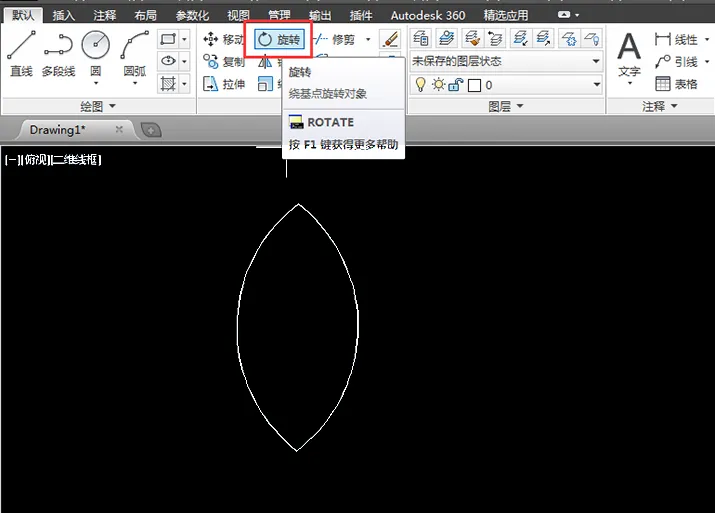Open the hatch tool dropdown arrow
The height and width of the screenshot is (513, 715).
point(184,83)
